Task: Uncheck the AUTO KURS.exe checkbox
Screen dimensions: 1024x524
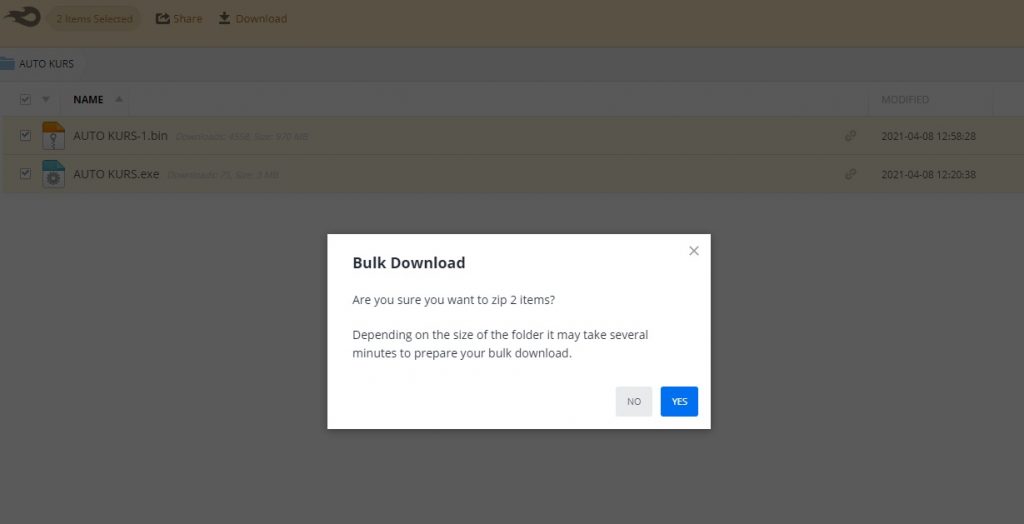Action: click(x=26, y=174)
